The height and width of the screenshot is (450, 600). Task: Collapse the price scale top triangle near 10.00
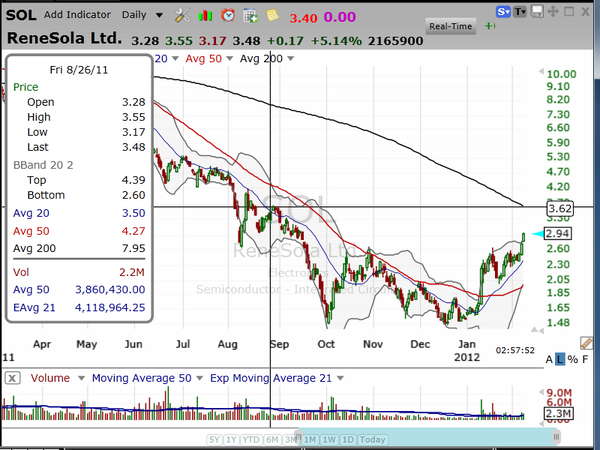(x=541, y=72)
